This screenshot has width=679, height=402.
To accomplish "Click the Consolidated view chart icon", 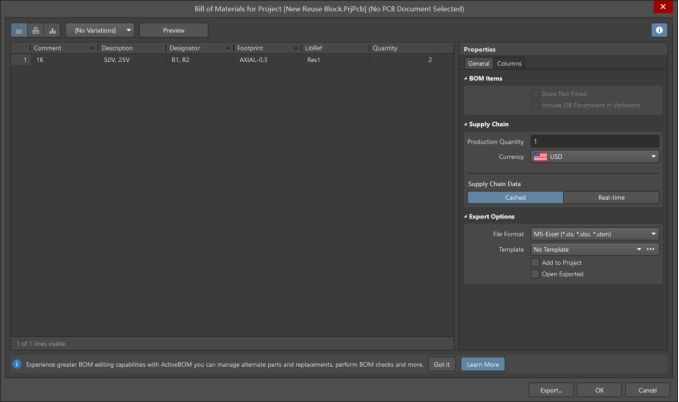I will pyautogui.click(x=53, y=30).
